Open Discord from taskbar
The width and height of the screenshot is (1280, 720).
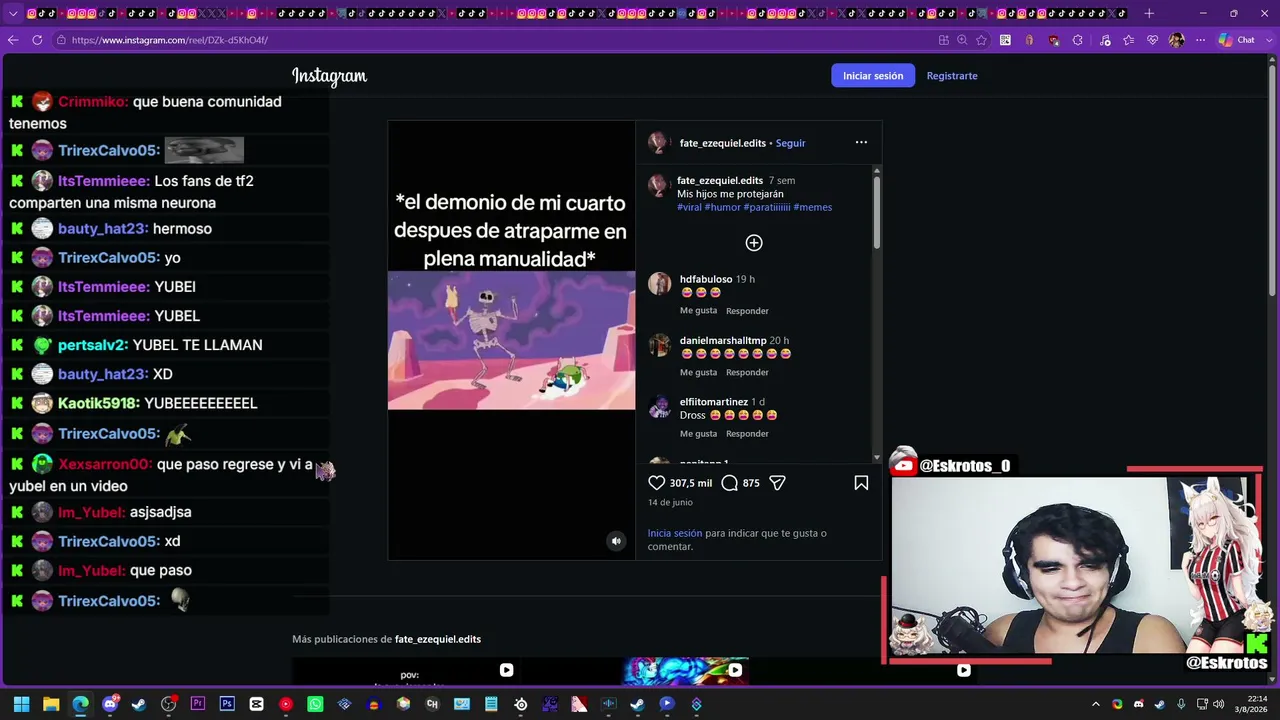pos(110,704)
